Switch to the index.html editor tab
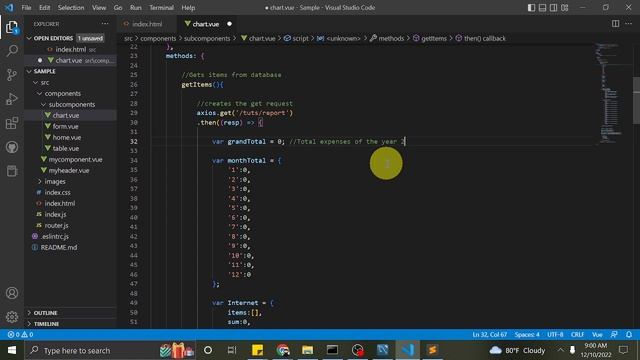640x360 pixels. coord(147,24)
